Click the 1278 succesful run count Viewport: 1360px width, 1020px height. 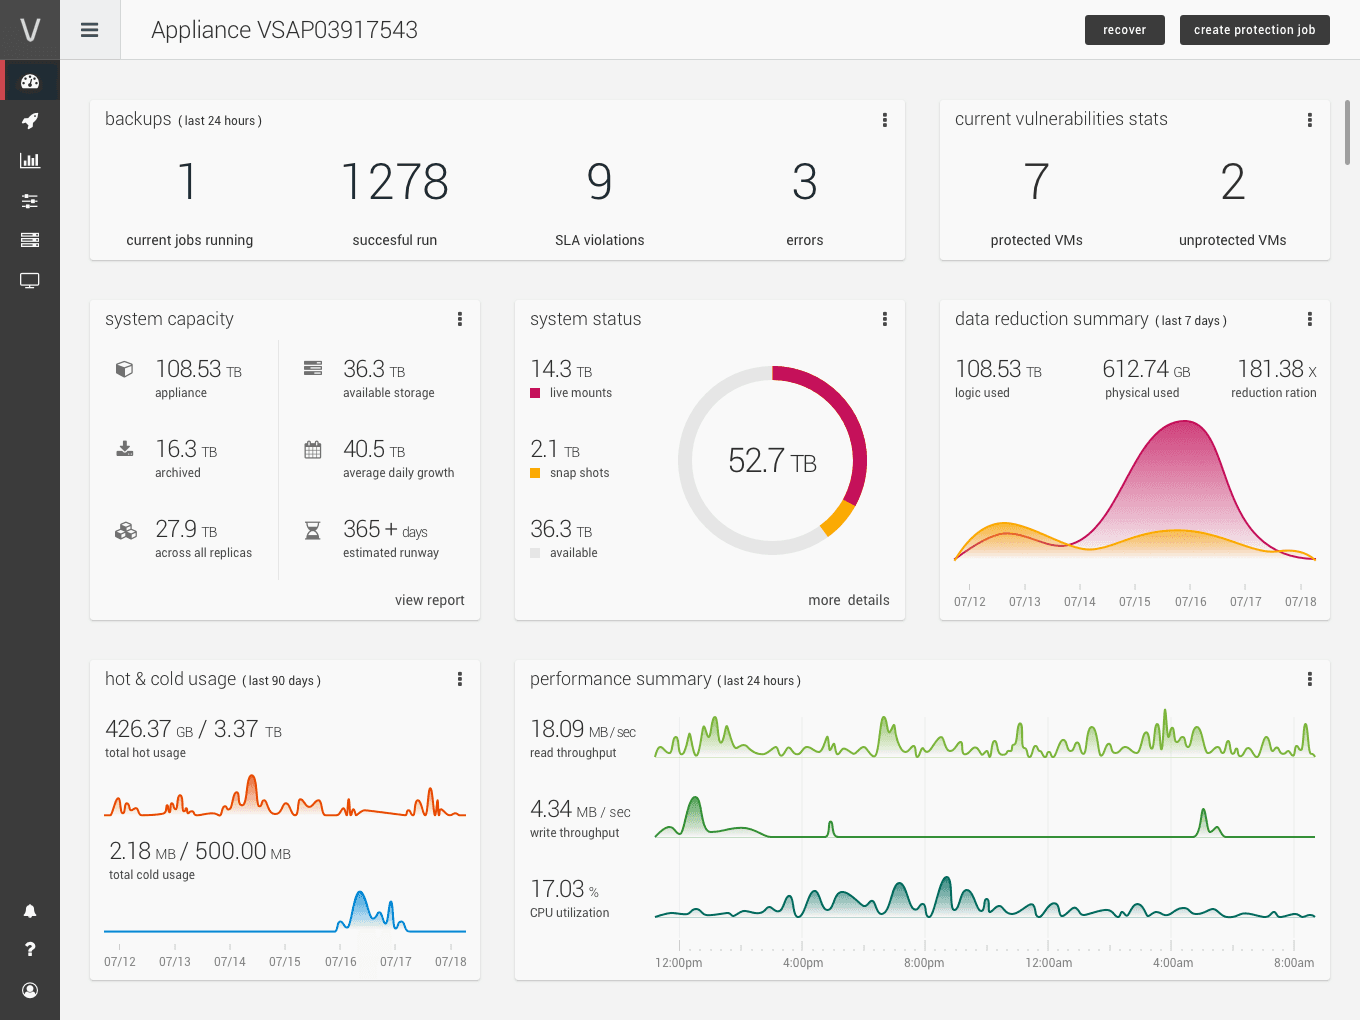(x=395, y=182)
